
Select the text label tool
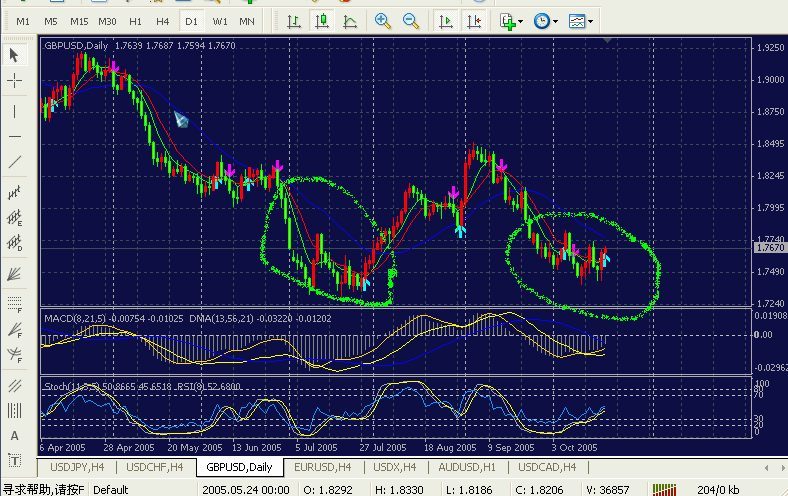click(x=15, y=436)
